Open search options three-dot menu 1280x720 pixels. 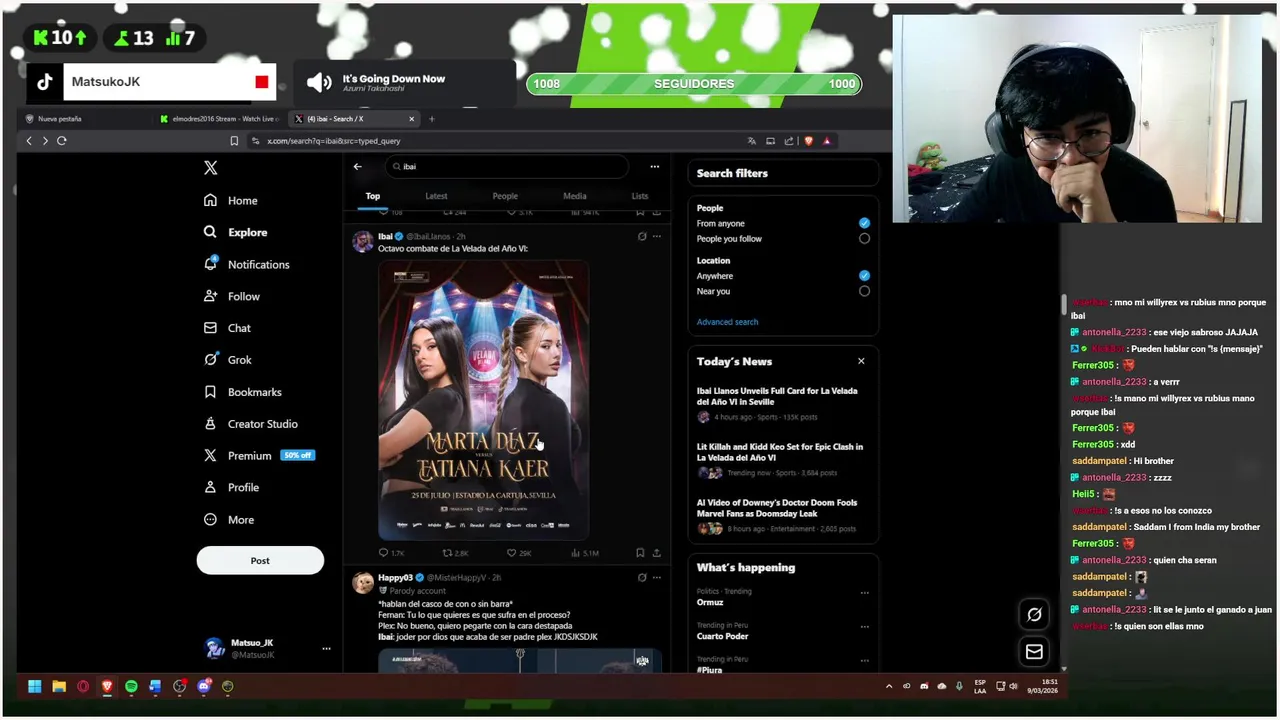coord(654,167)
